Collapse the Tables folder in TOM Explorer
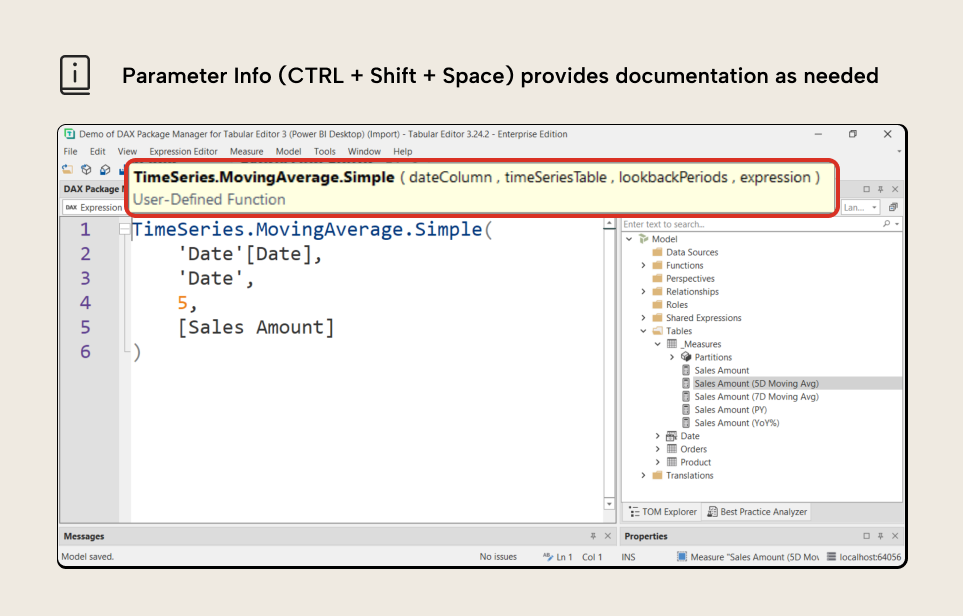 [642, 331]
